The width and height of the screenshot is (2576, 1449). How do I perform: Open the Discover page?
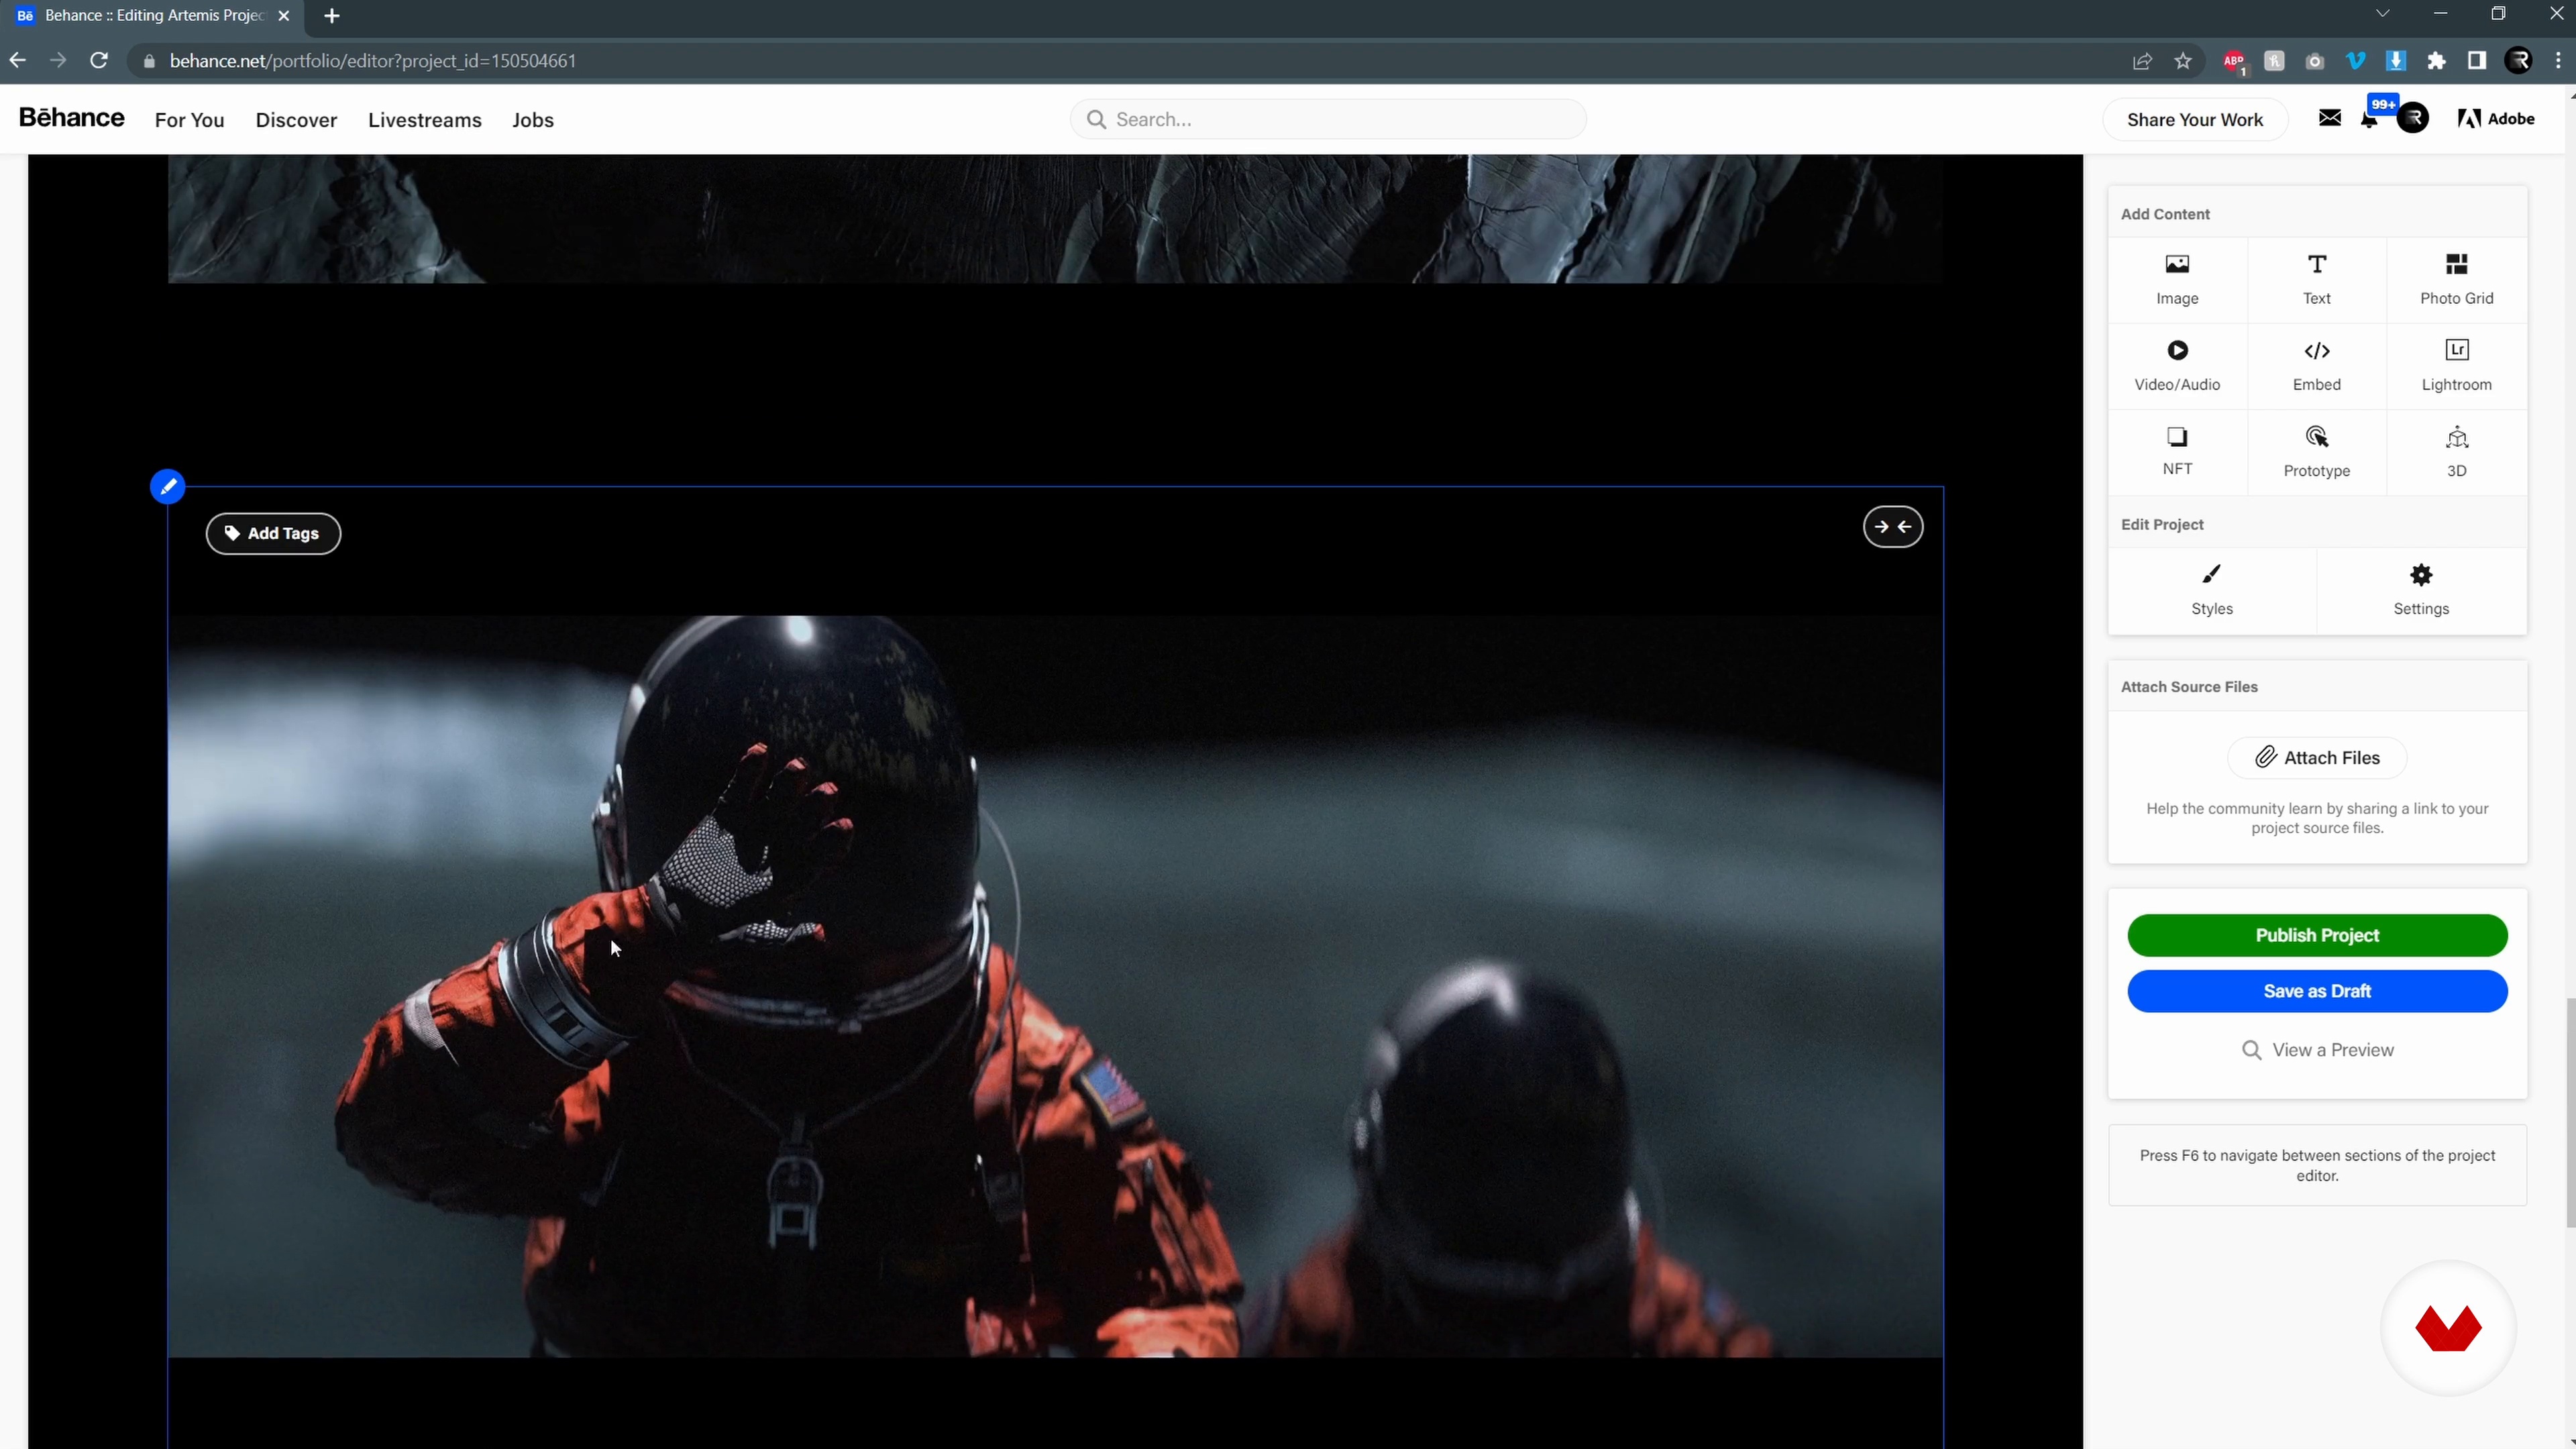click(x=296, y=120)
